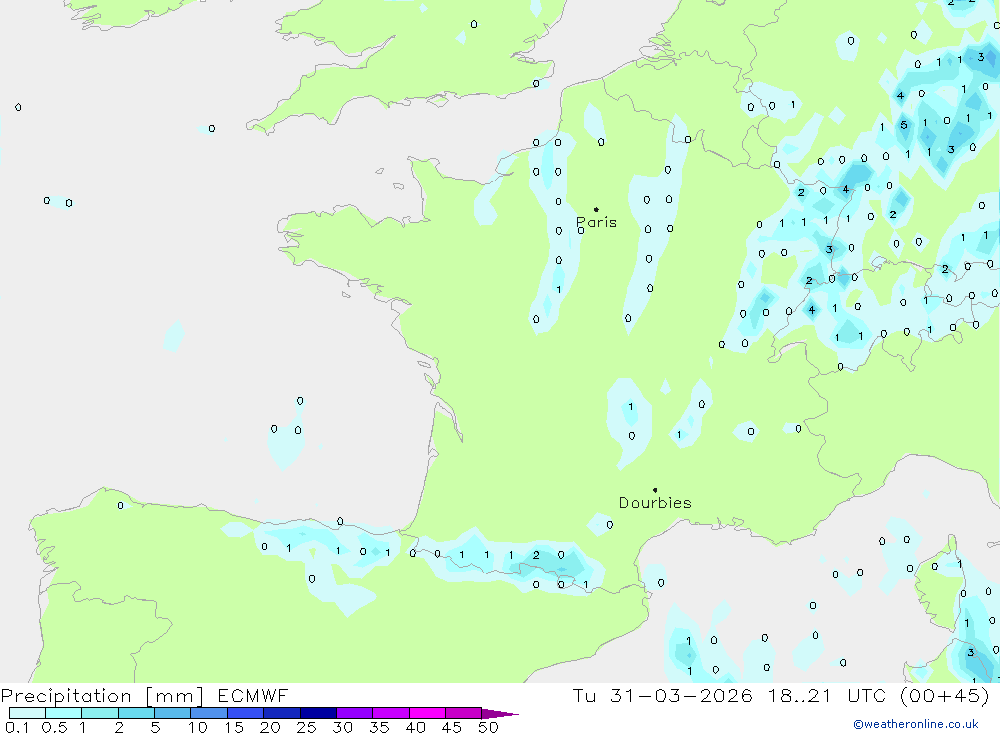
Task: Click the '35' legend scale label
Action: click(379, 727)
